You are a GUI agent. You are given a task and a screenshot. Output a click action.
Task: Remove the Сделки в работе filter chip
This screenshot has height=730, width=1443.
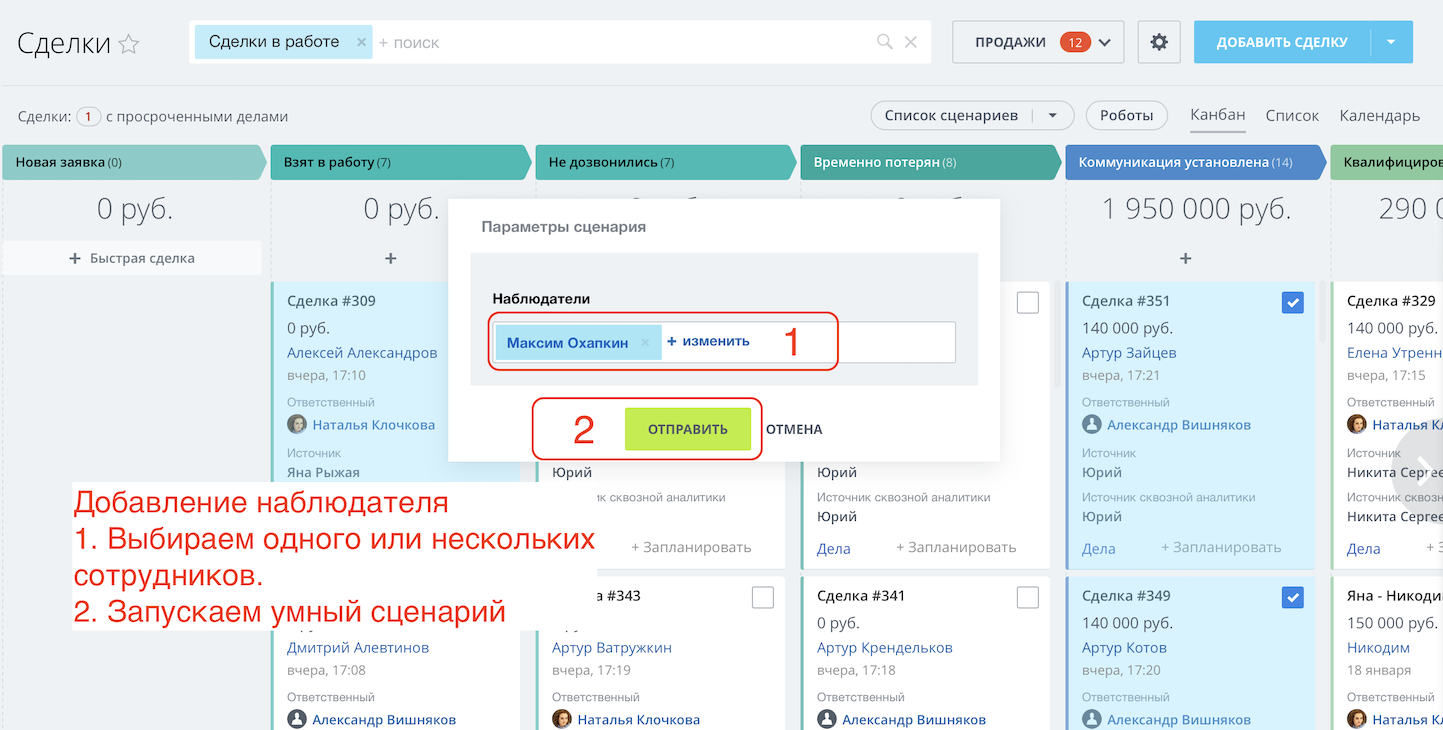[x=361, y=42]
